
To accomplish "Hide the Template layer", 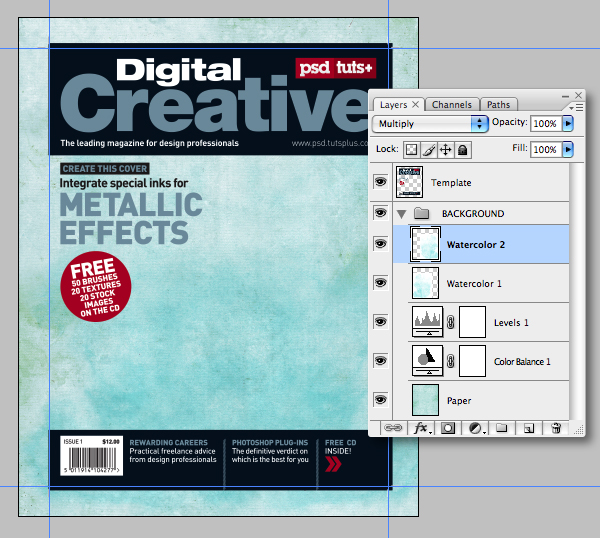I will [380, 182].
